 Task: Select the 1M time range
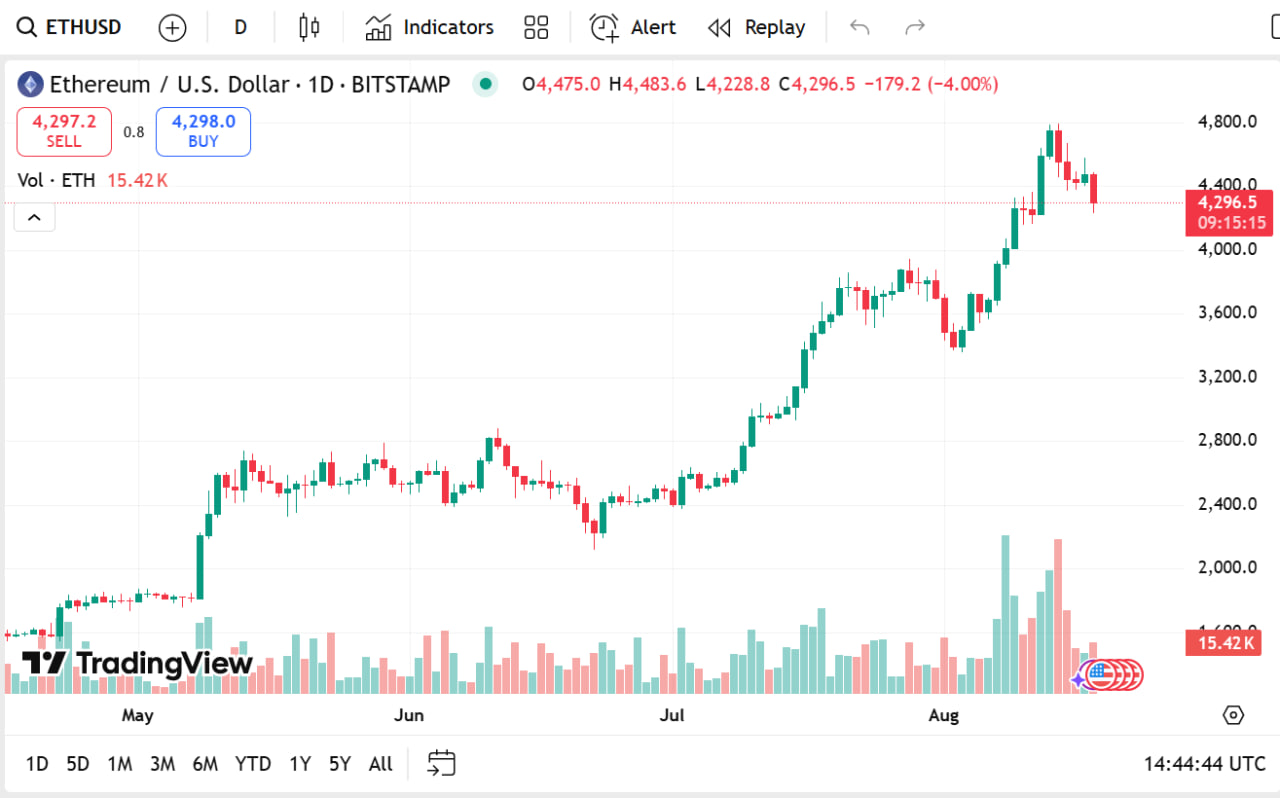coord(120,764)
